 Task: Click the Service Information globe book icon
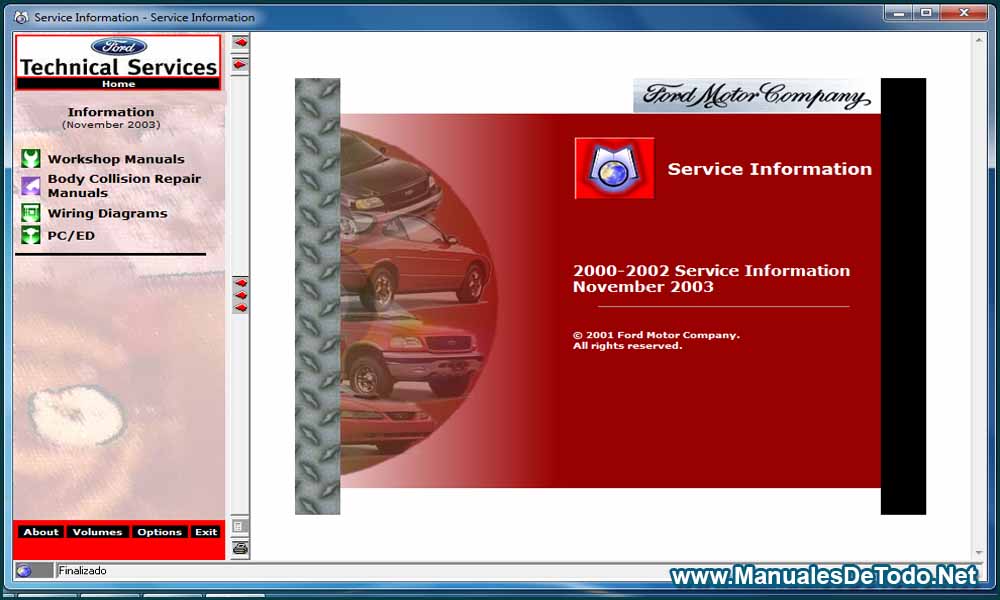pyautogui.click(x=614, y=168)
